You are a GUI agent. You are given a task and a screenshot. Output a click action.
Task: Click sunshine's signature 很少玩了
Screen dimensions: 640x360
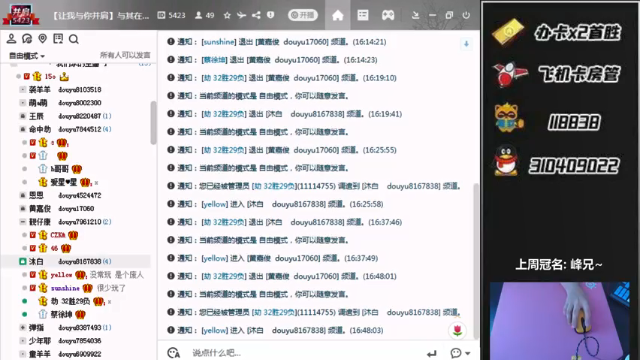pyautogui.click(x=111, y=288)
